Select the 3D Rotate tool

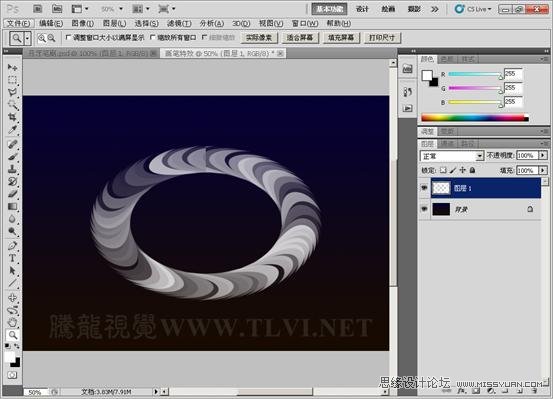pyautogui.click(x=12, y=297)
